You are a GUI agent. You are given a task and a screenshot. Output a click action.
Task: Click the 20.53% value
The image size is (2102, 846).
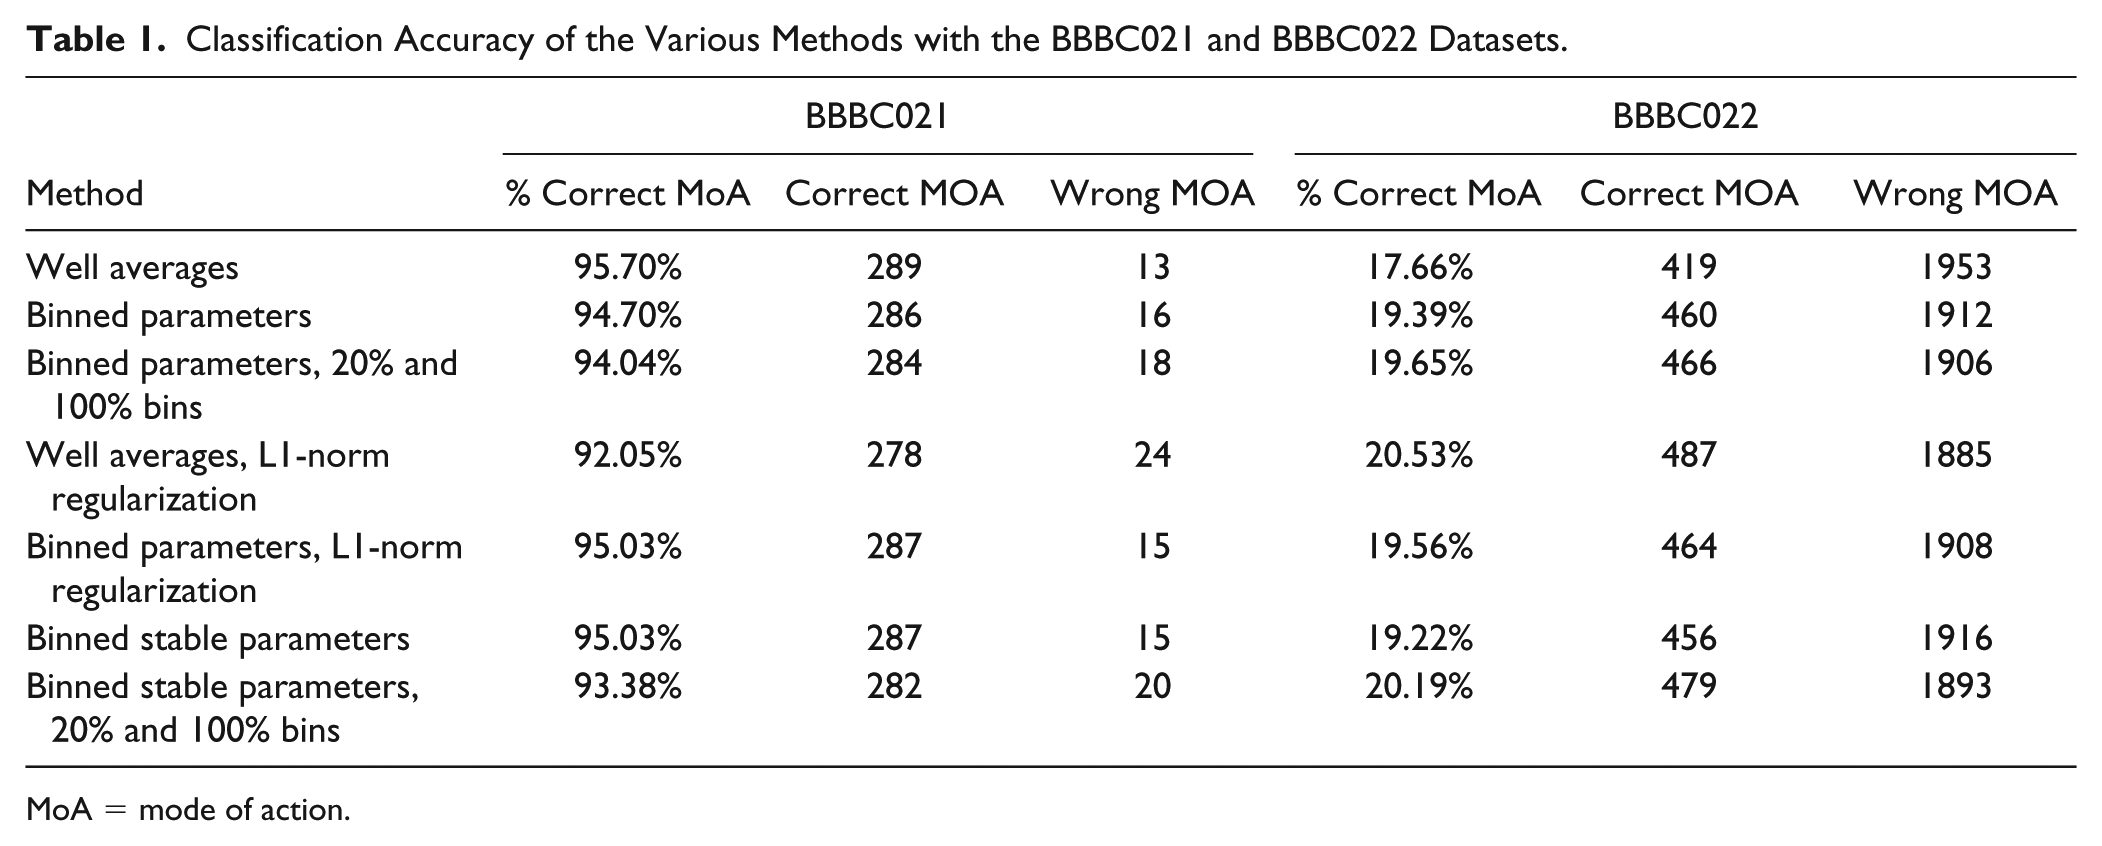(x=1419, y=455)
